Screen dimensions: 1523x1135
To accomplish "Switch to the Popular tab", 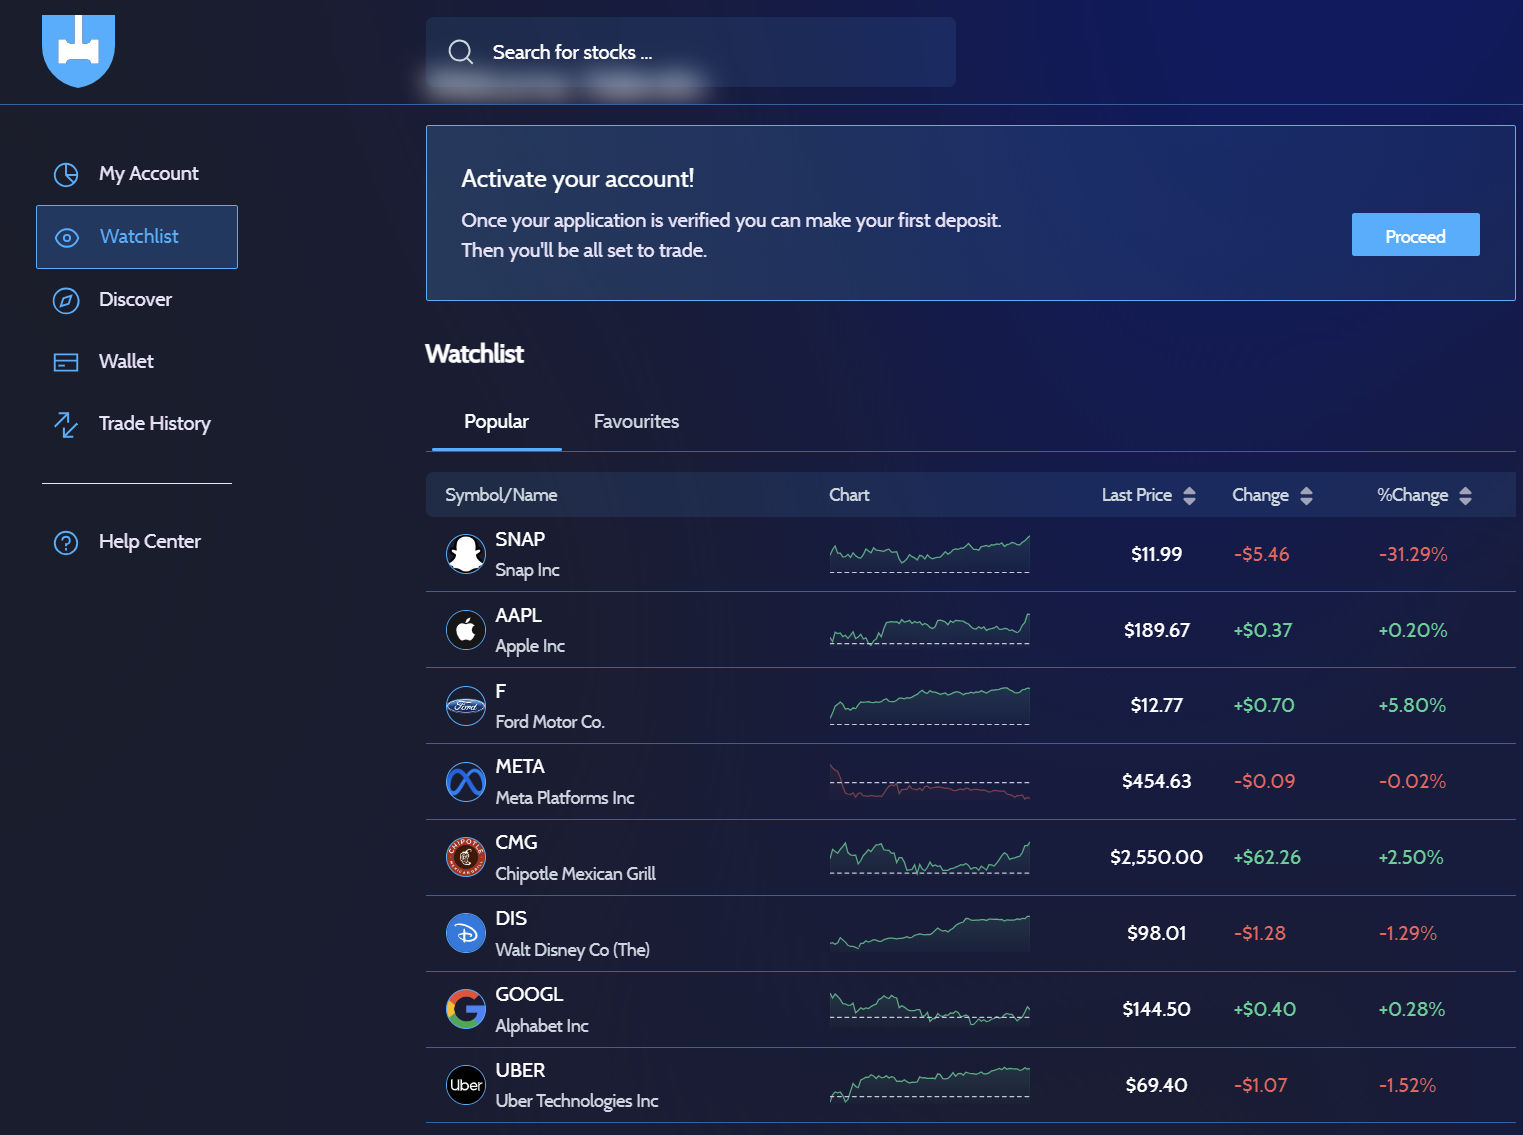I will coord(496,422).
